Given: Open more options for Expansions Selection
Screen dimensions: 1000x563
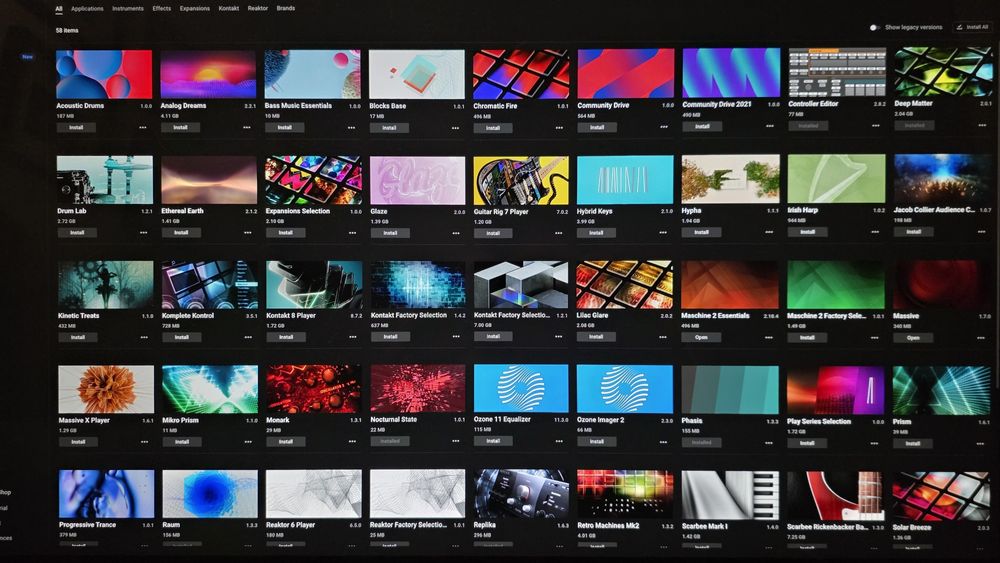Looking at the screenshot, I should coord(352,233).
